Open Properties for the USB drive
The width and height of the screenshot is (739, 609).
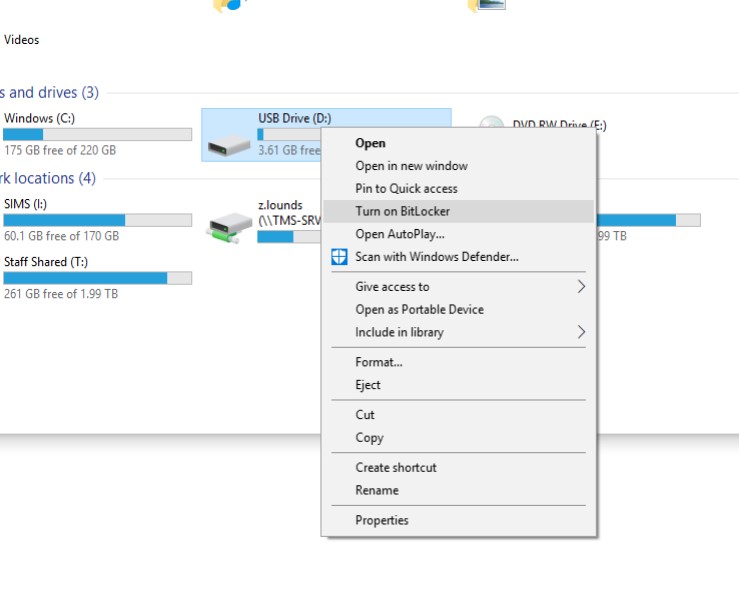point(458,520)
